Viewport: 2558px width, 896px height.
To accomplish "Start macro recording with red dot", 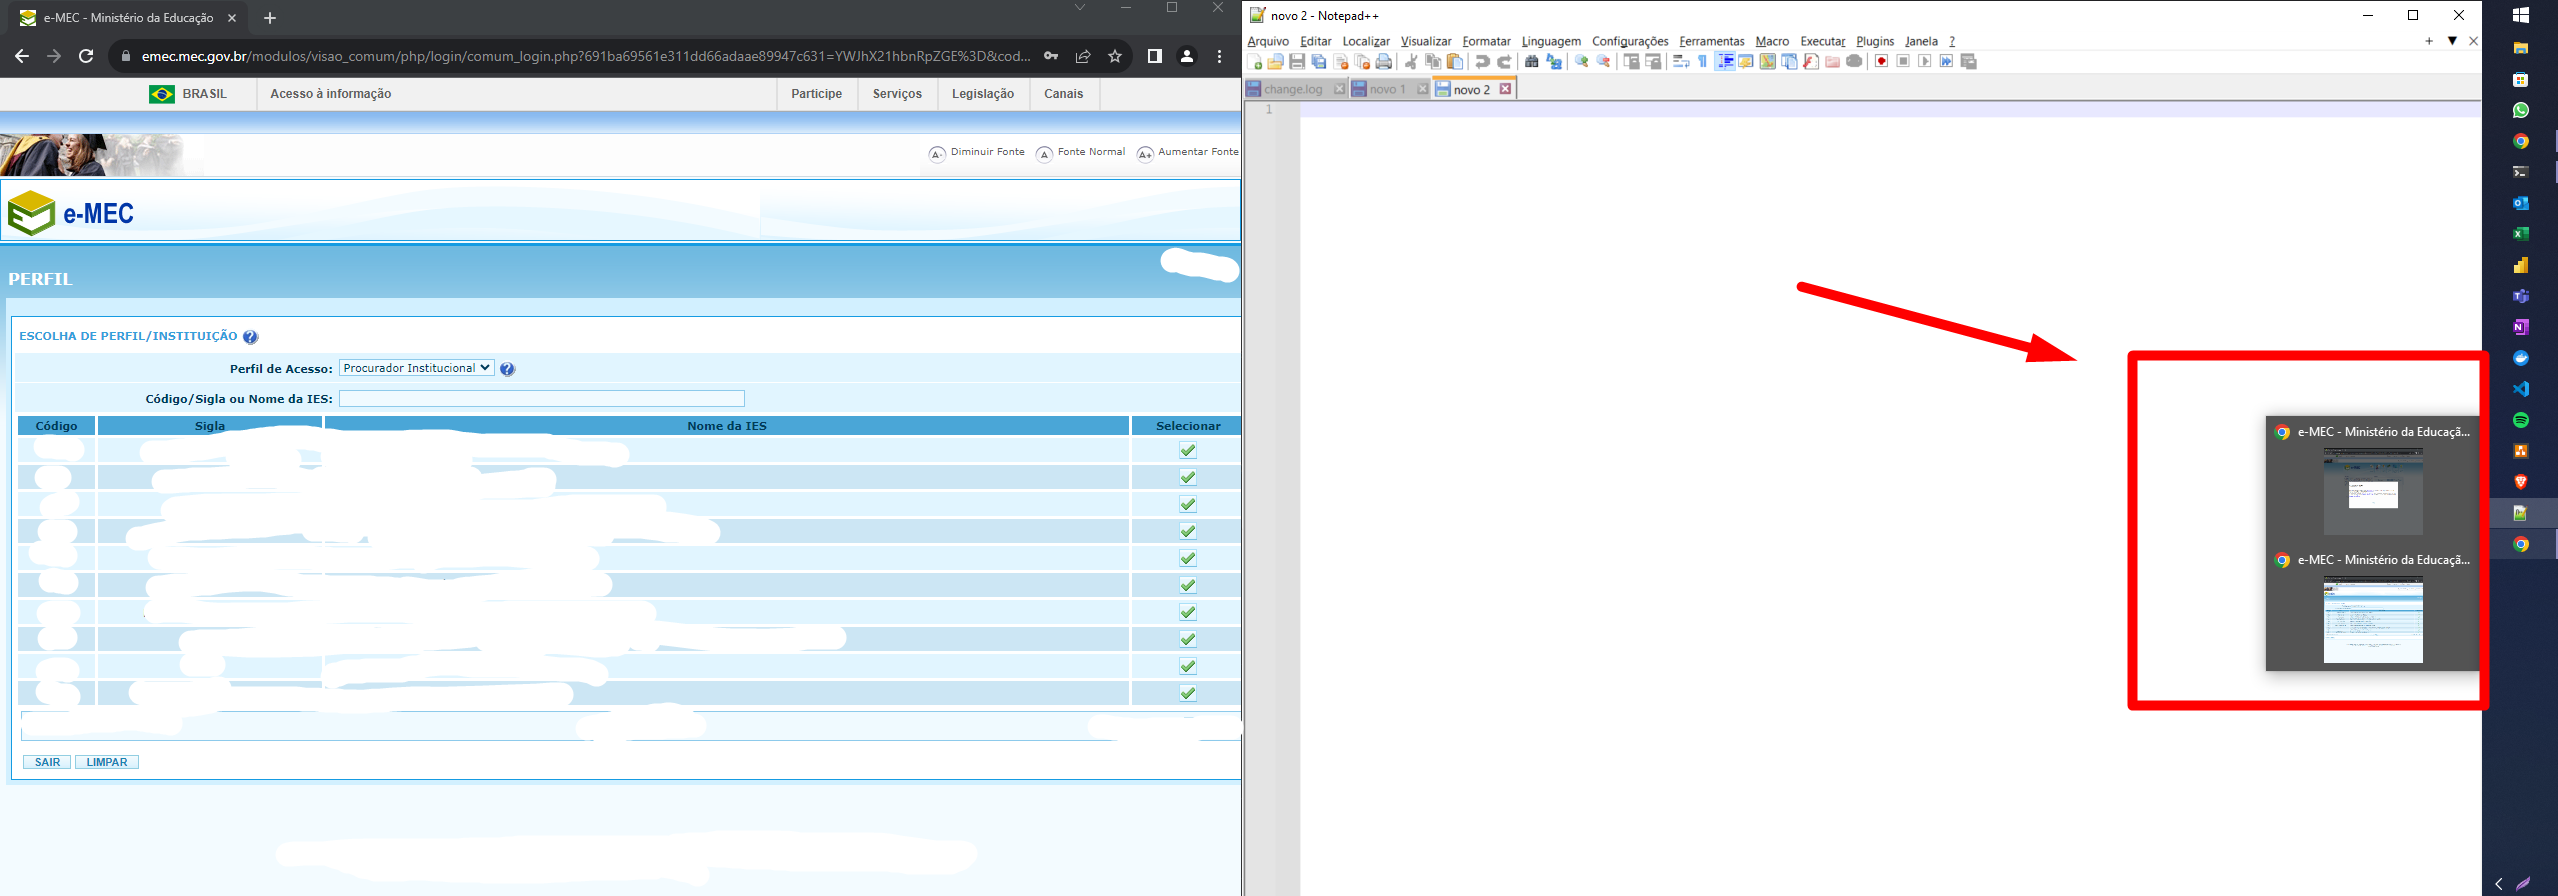I will (1881, 61).
